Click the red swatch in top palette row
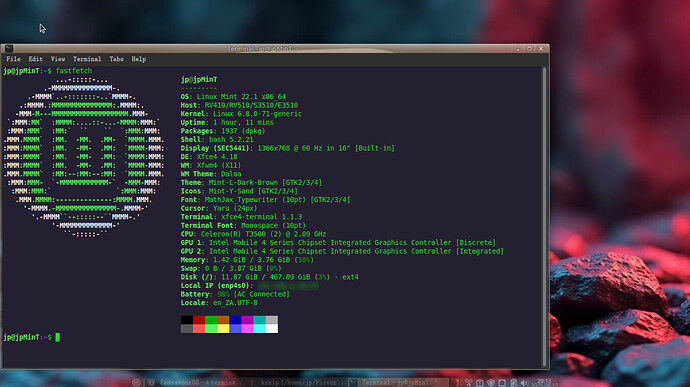Screen dimensions: 690x387 coord(199,320)
